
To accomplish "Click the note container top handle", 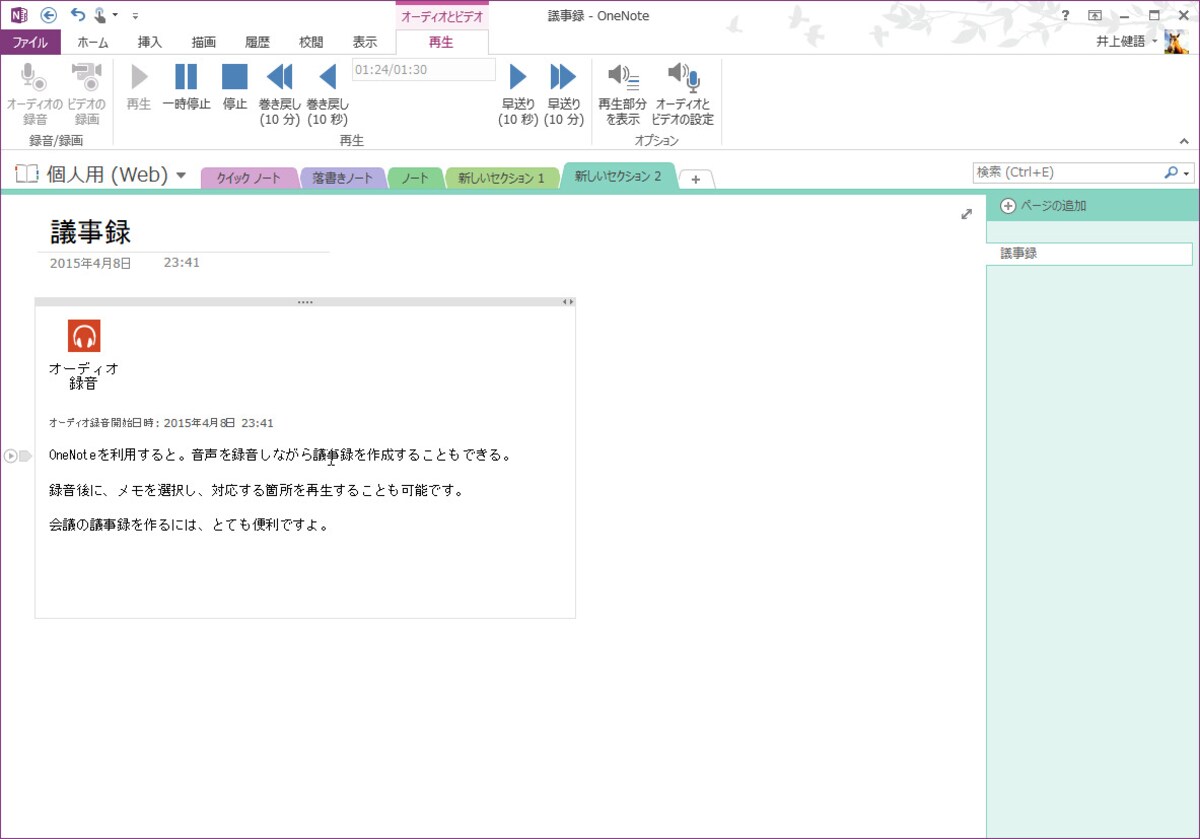I will (x=305, y=301).
